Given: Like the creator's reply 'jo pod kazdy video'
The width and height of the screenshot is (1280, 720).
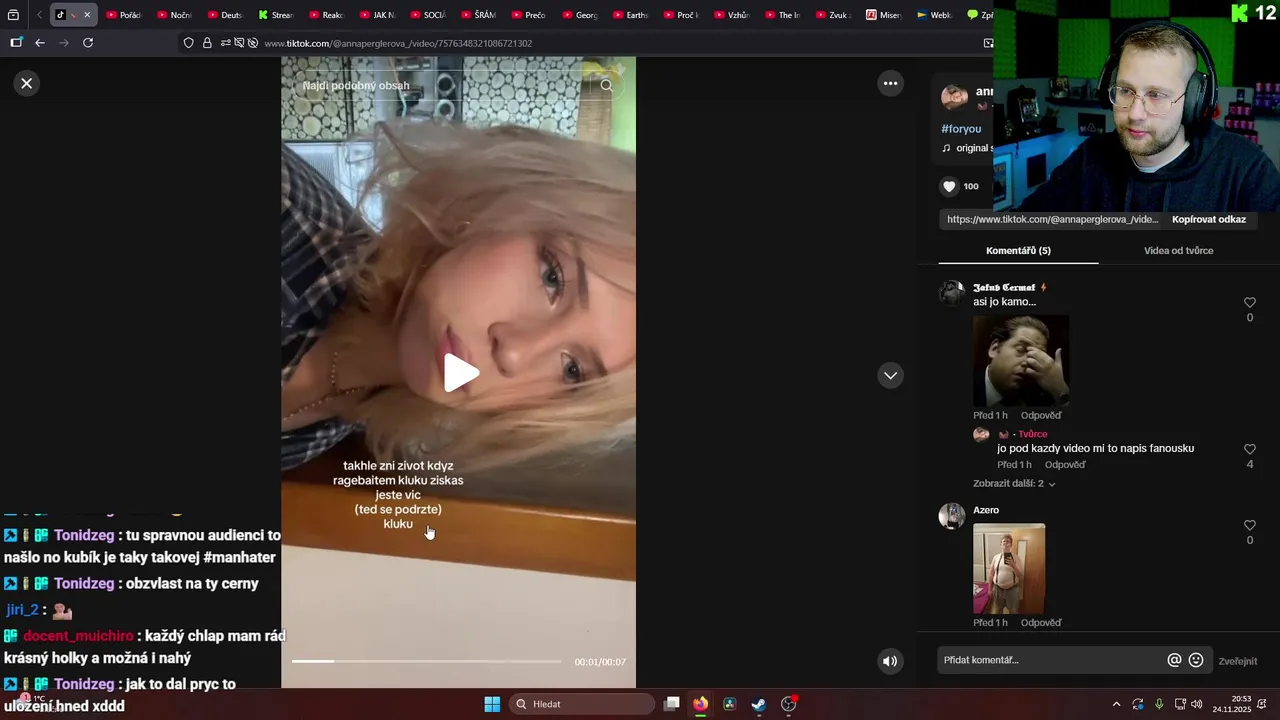Looking at the screenshot, I should 1249,450.
